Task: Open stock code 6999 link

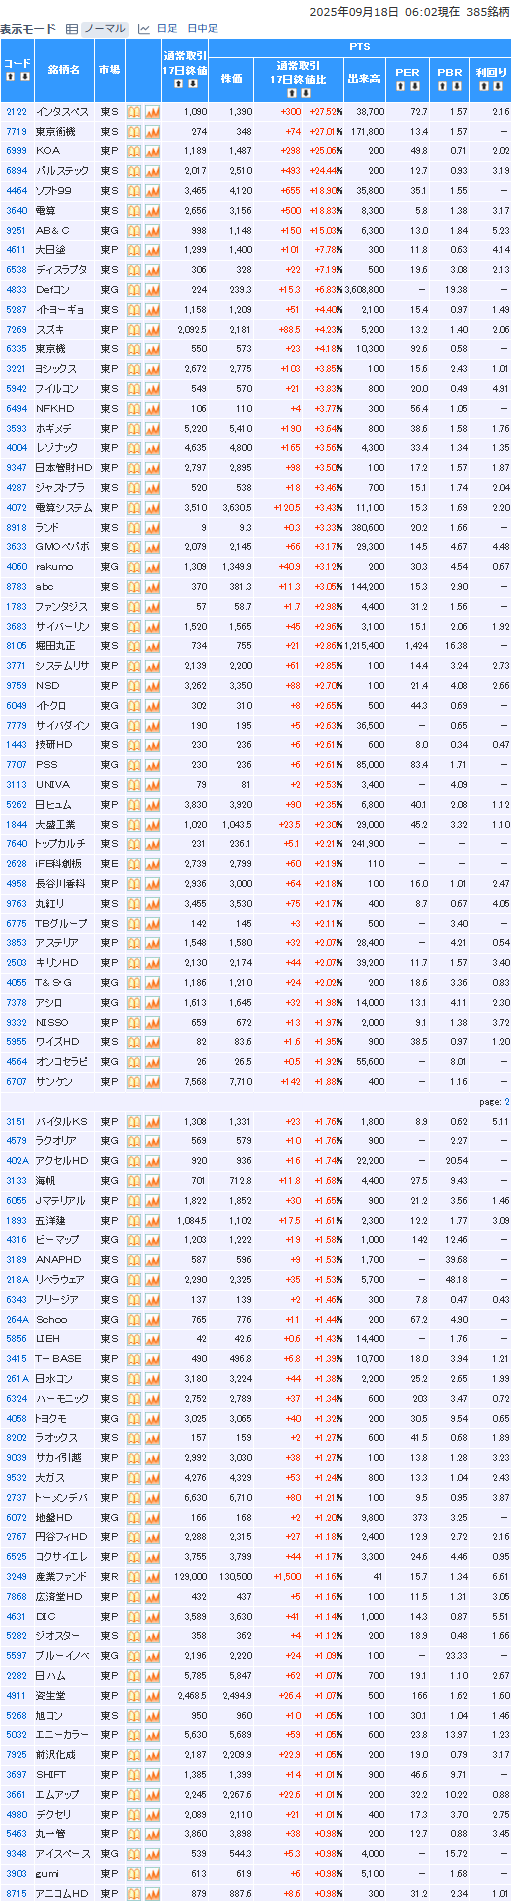Action: tap(16, 151)
